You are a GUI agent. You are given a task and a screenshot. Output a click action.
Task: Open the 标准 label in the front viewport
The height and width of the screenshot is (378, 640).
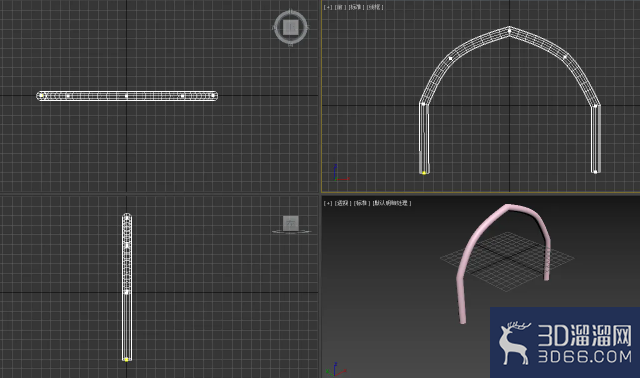(x=356, y=7)
